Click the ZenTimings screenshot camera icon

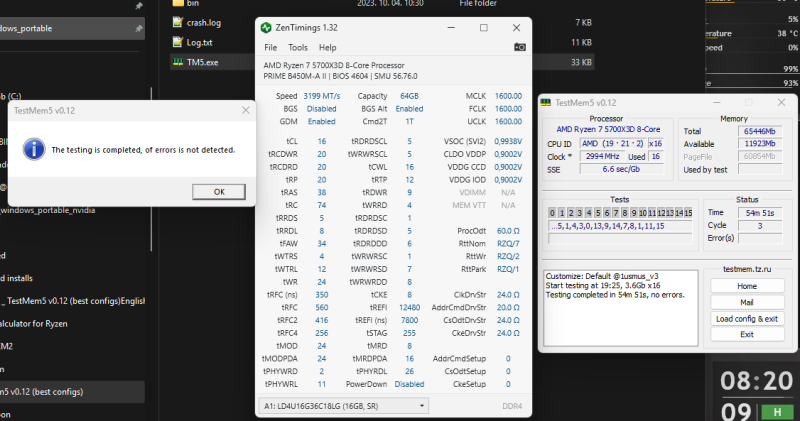tap(519, 47)
